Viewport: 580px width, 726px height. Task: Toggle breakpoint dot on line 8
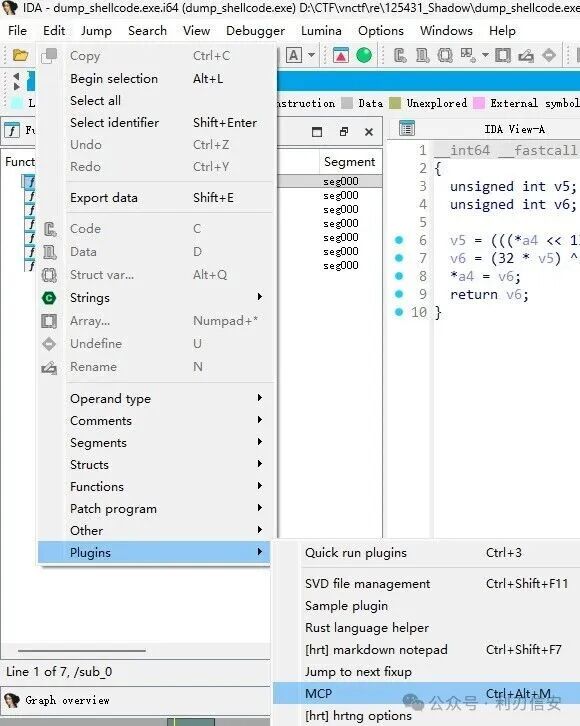399,276
